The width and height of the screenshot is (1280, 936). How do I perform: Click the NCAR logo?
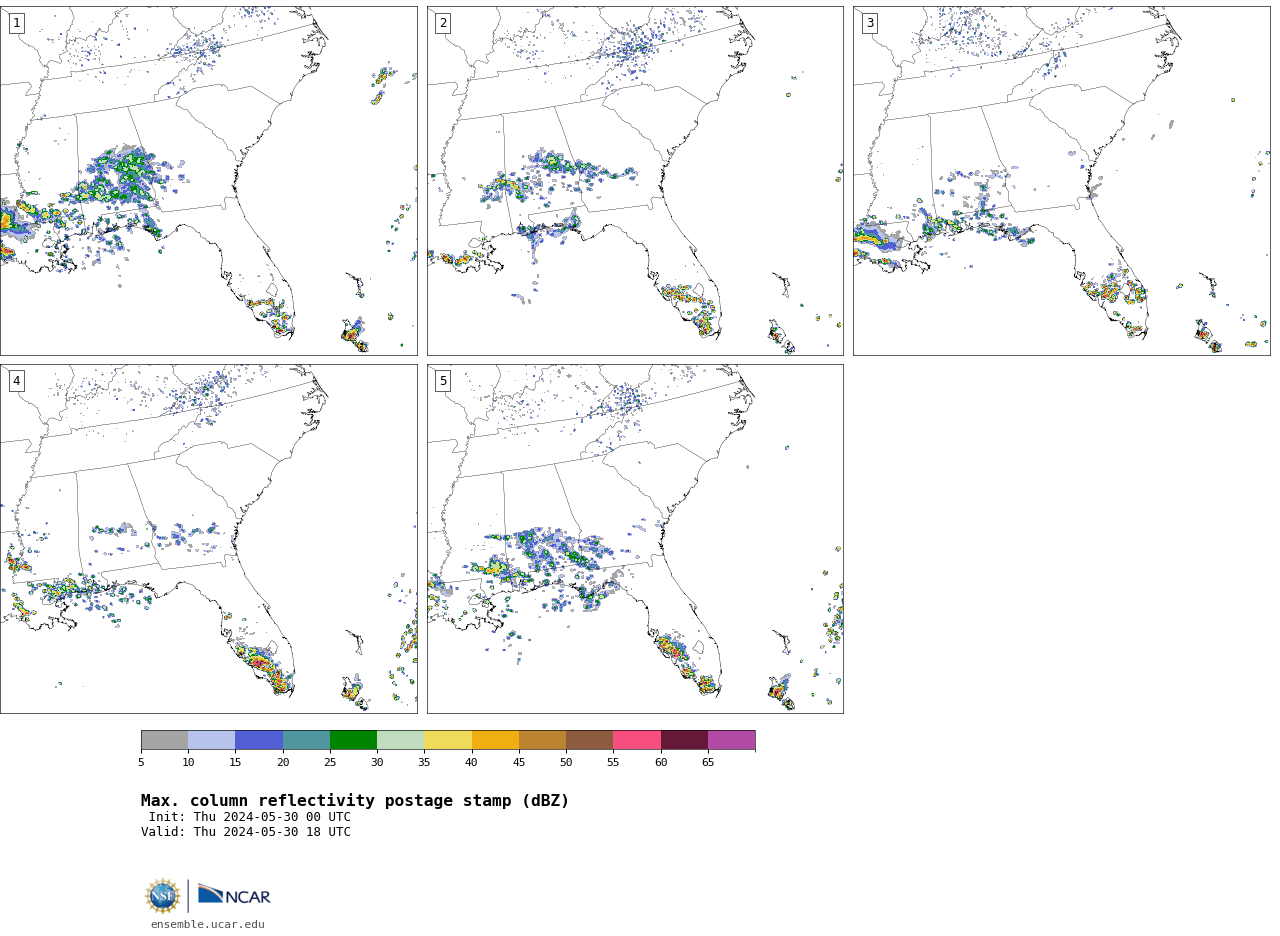(x=234, y=895)
